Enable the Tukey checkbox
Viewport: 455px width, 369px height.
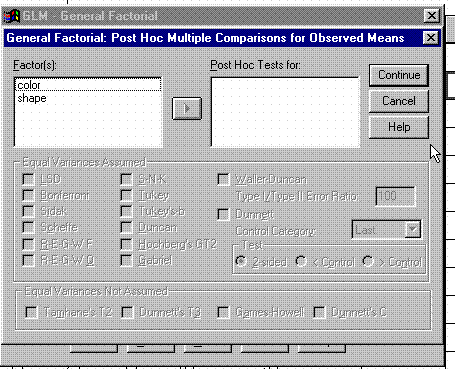click(x=126, y=195)
